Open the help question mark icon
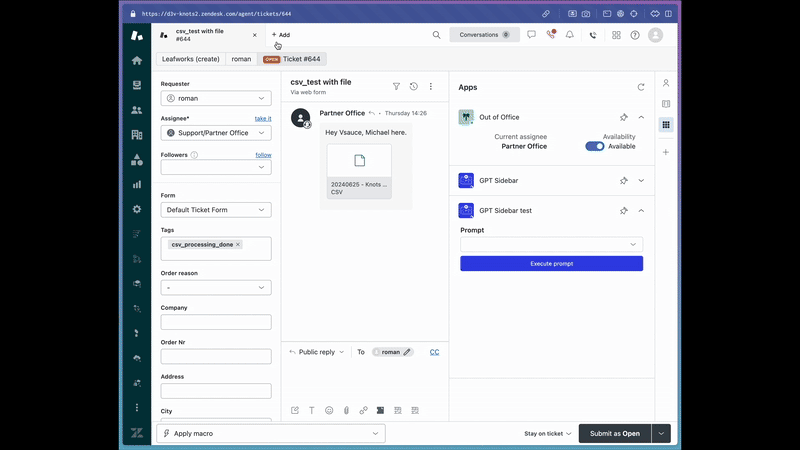 click(635, 35)
